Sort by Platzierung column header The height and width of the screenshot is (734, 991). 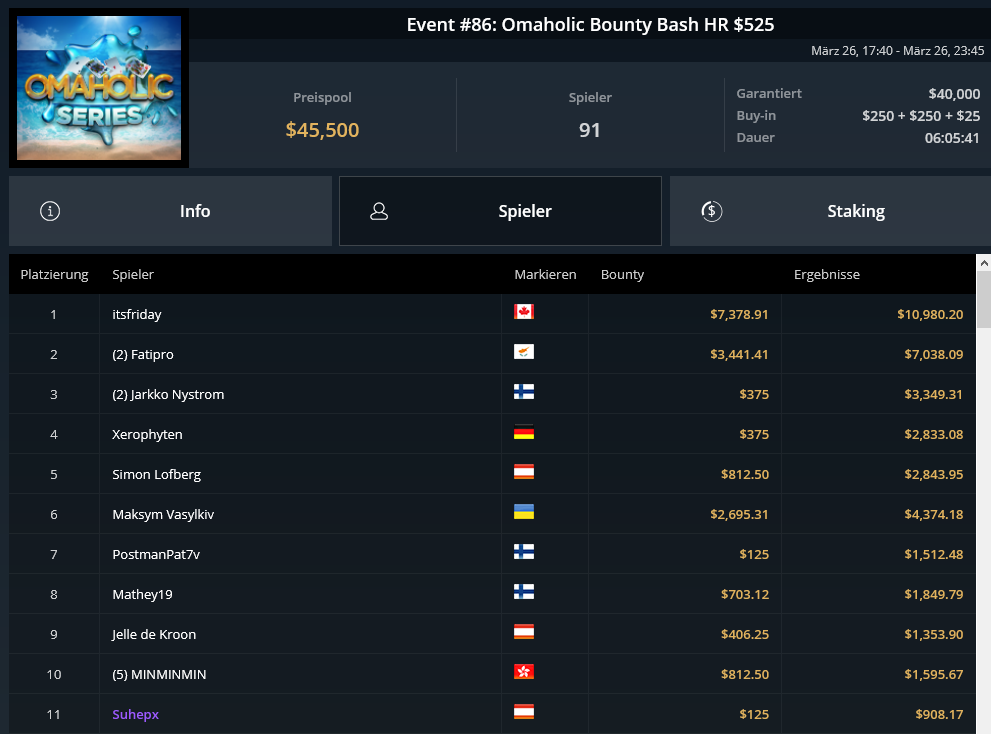[x=54, y=274]
